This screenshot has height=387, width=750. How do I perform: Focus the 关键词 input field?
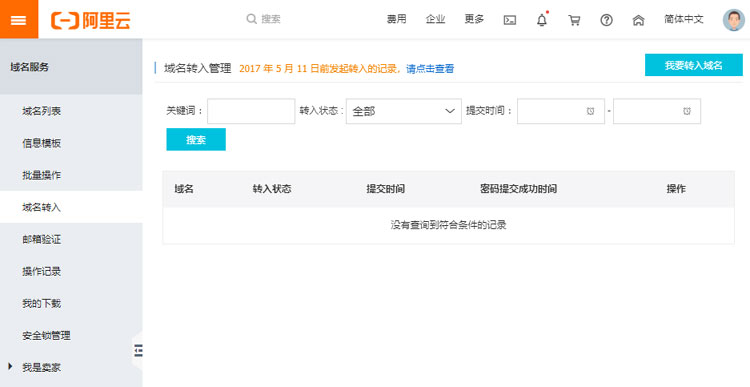point(251,111)
